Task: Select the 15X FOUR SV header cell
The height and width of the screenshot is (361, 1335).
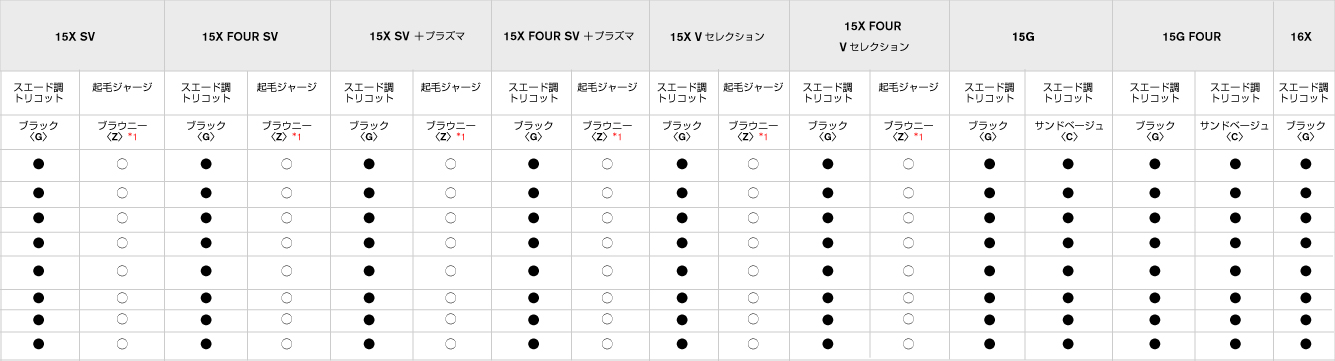Action: [239, 36]
